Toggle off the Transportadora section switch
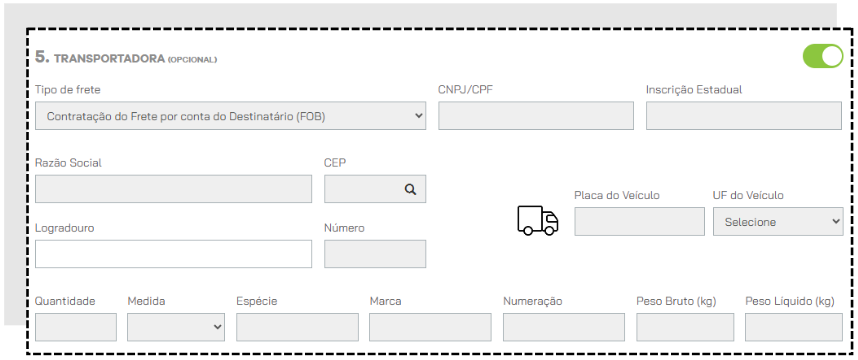 point(822,56)
